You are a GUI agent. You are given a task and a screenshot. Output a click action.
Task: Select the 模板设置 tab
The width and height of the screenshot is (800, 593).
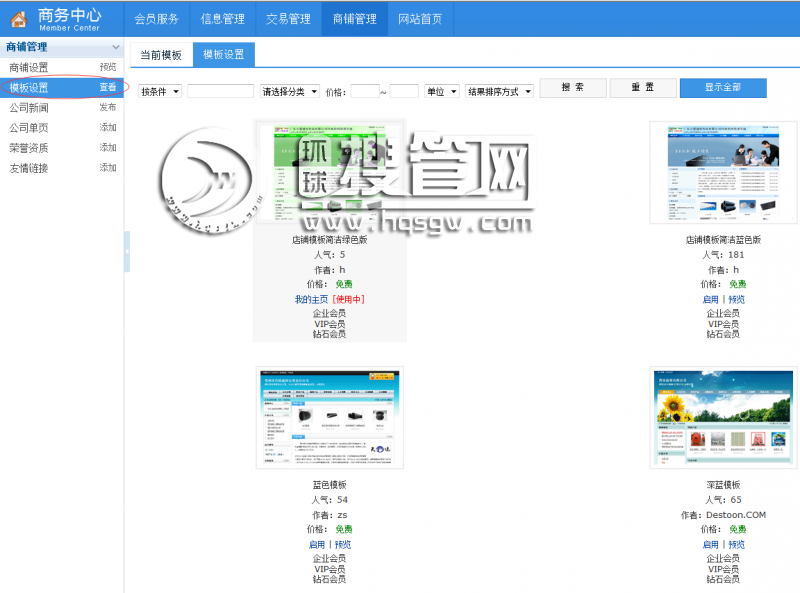point(224,55)
